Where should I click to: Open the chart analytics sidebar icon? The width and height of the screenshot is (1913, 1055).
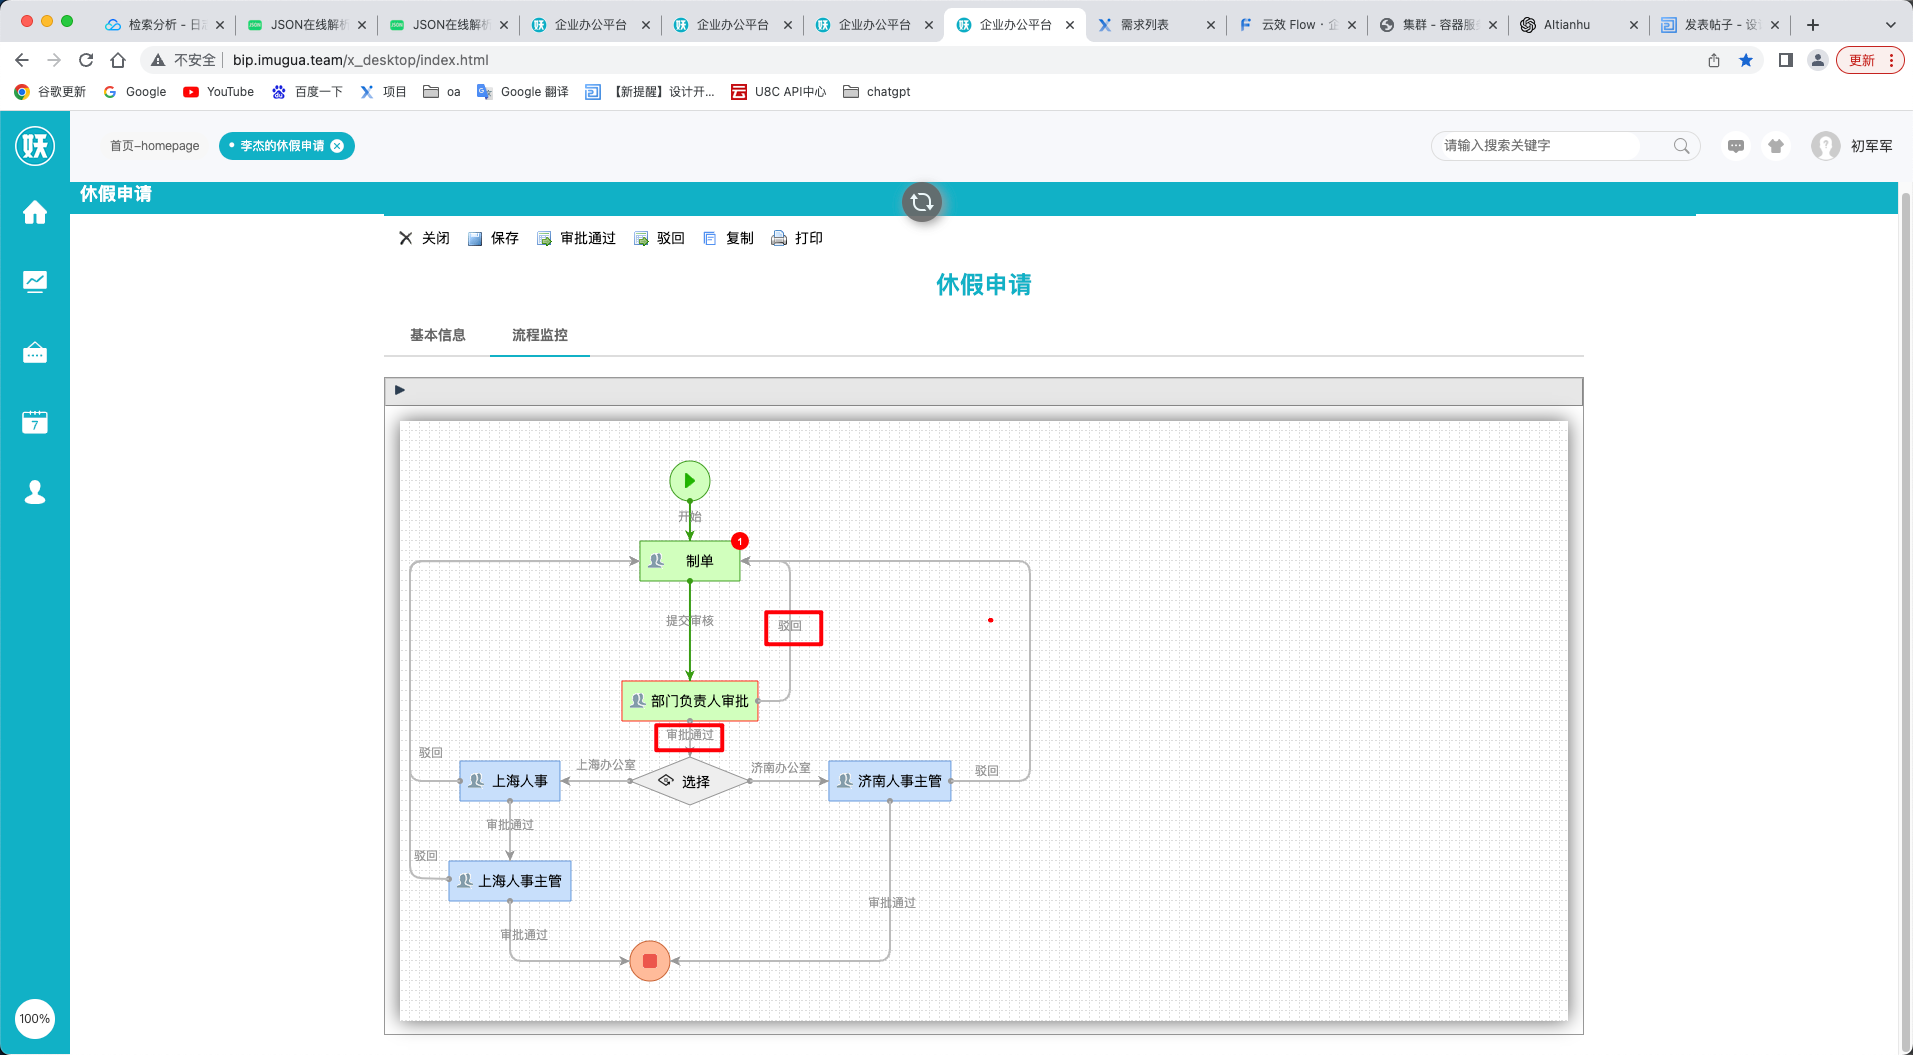(x=35, y=282)
